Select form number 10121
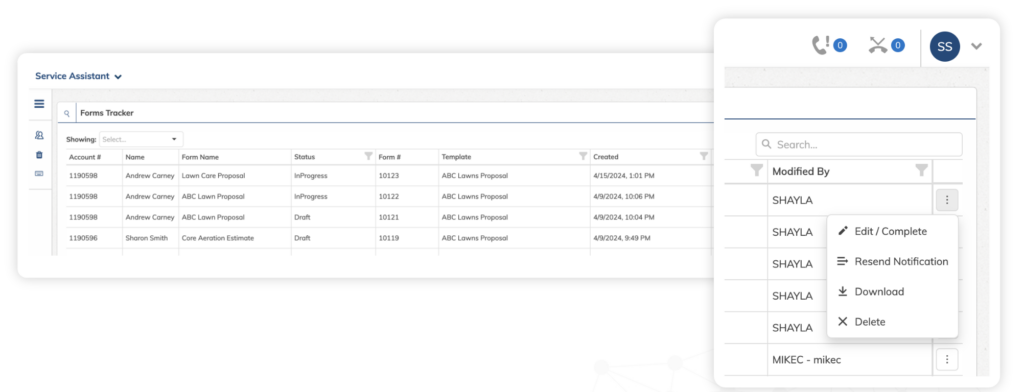 point(389,217)
